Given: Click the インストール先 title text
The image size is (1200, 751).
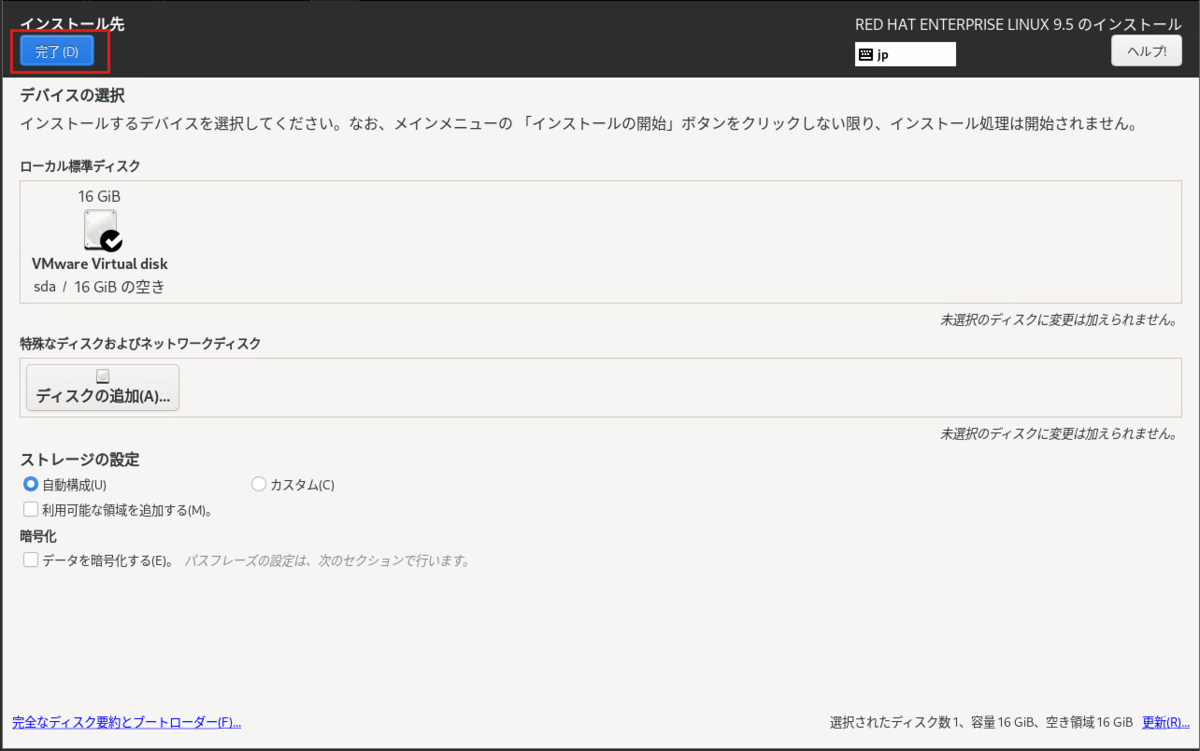Looking at the screenshot, I should tap(72, 23).
